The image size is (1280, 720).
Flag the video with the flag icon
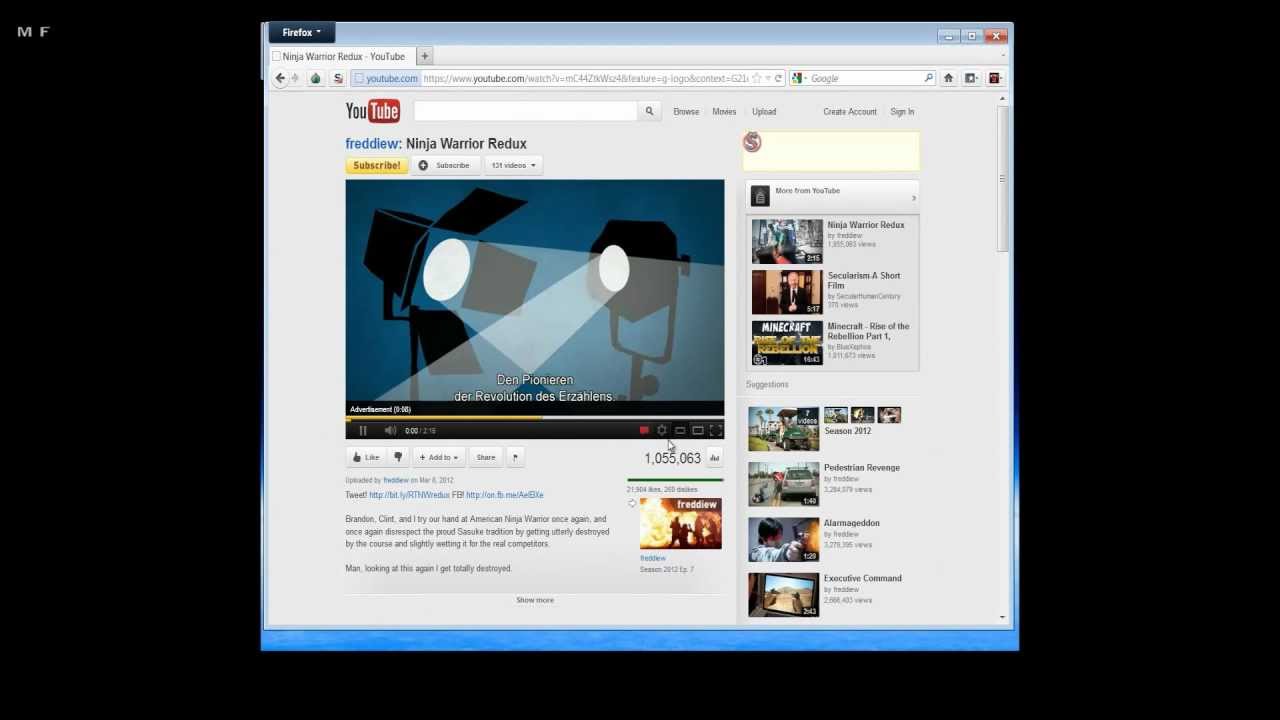click(x=515, y=457)
